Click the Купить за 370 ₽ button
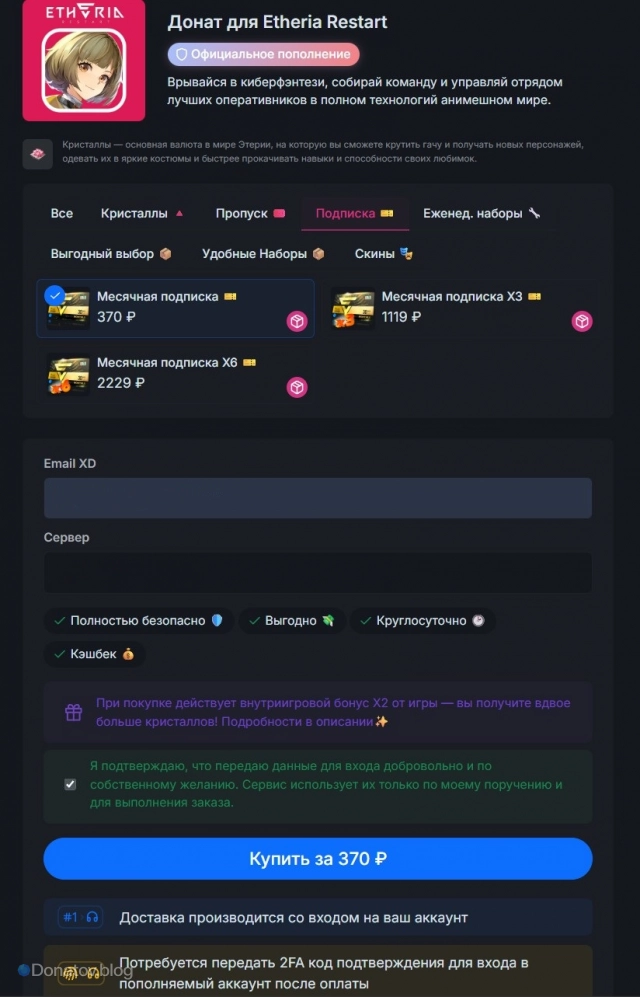Viewport: 640px width, 997px height. coord(318,858)
